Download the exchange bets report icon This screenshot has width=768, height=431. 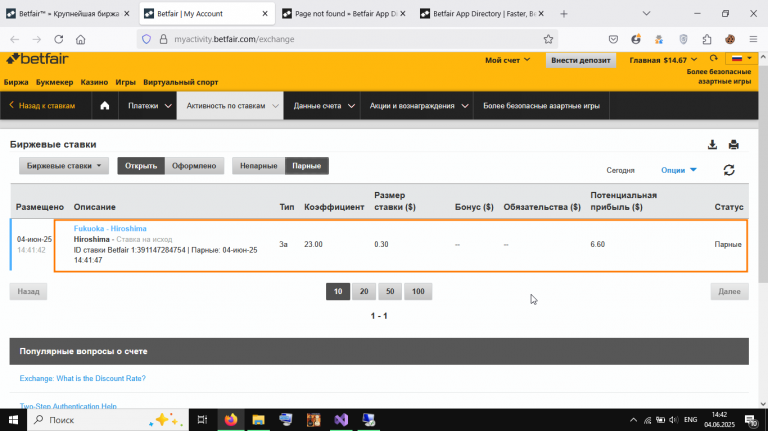(712, 144)
